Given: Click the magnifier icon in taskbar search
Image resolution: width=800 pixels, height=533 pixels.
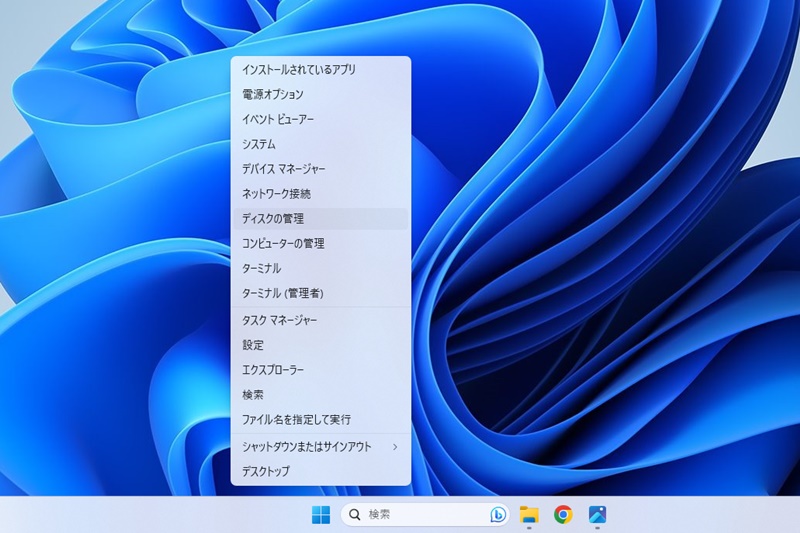Looking at the screenshot, I should [x=355, y=515].
